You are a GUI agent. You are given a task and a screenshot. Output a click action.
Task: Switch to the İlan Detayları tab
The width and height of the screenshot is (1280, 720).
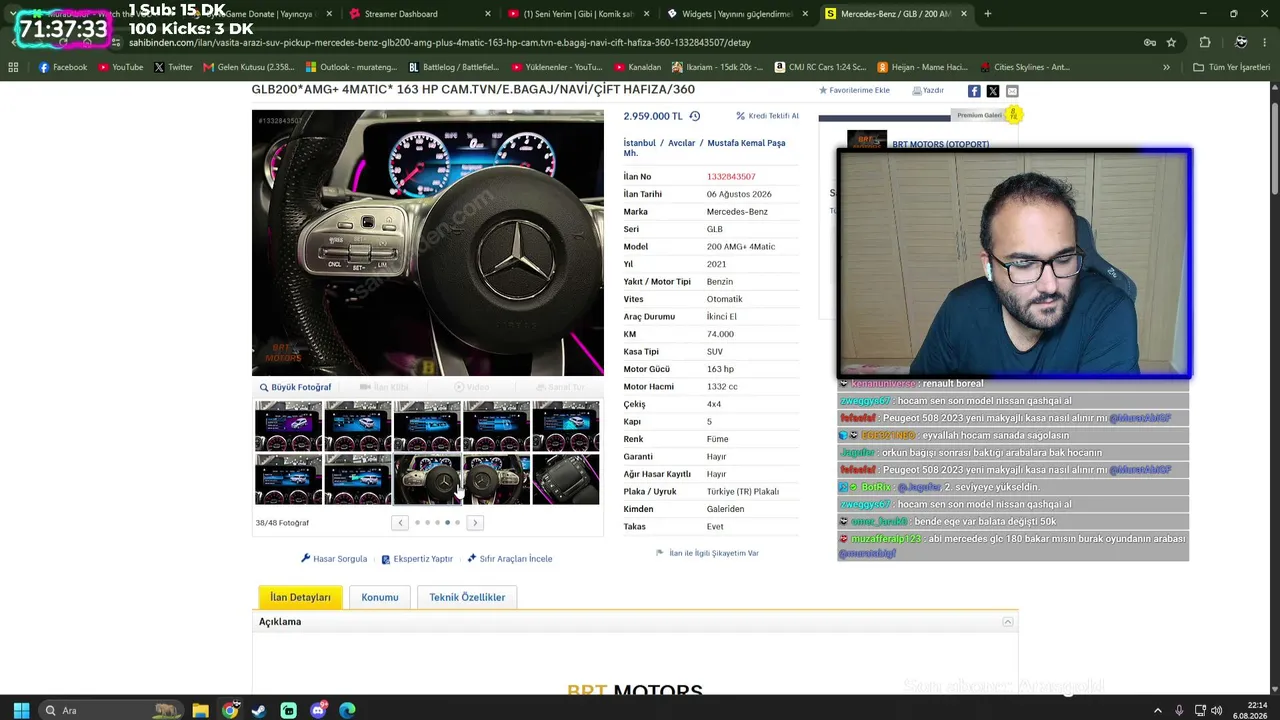pos(300,597)
